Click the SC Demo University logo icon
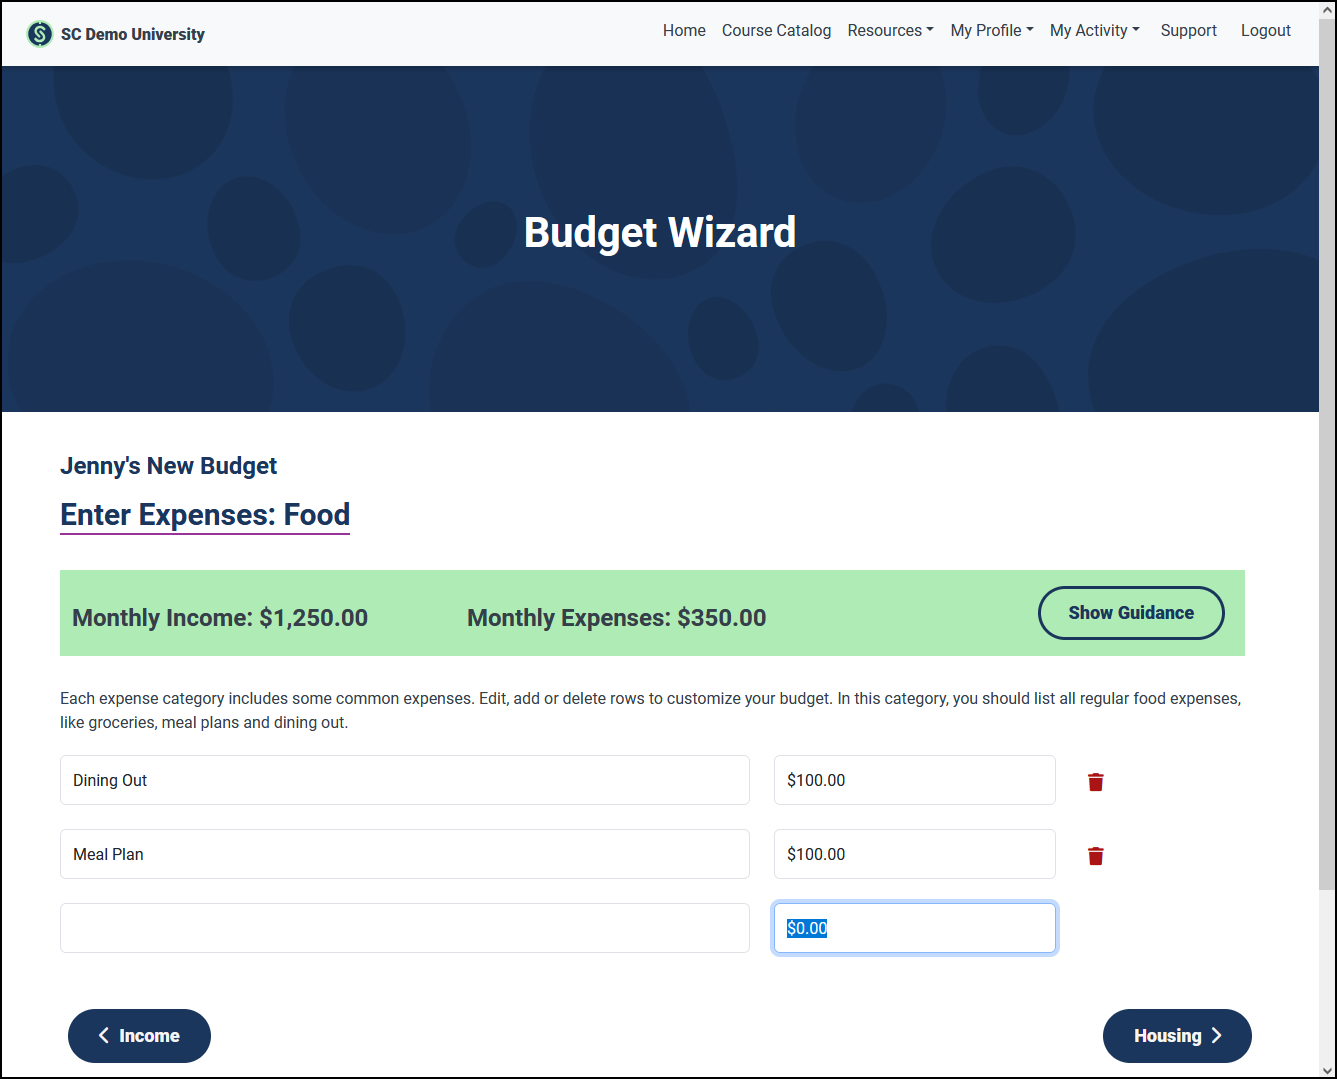The width and height of the screenshot is (1337, 1079). click(40, 34)
